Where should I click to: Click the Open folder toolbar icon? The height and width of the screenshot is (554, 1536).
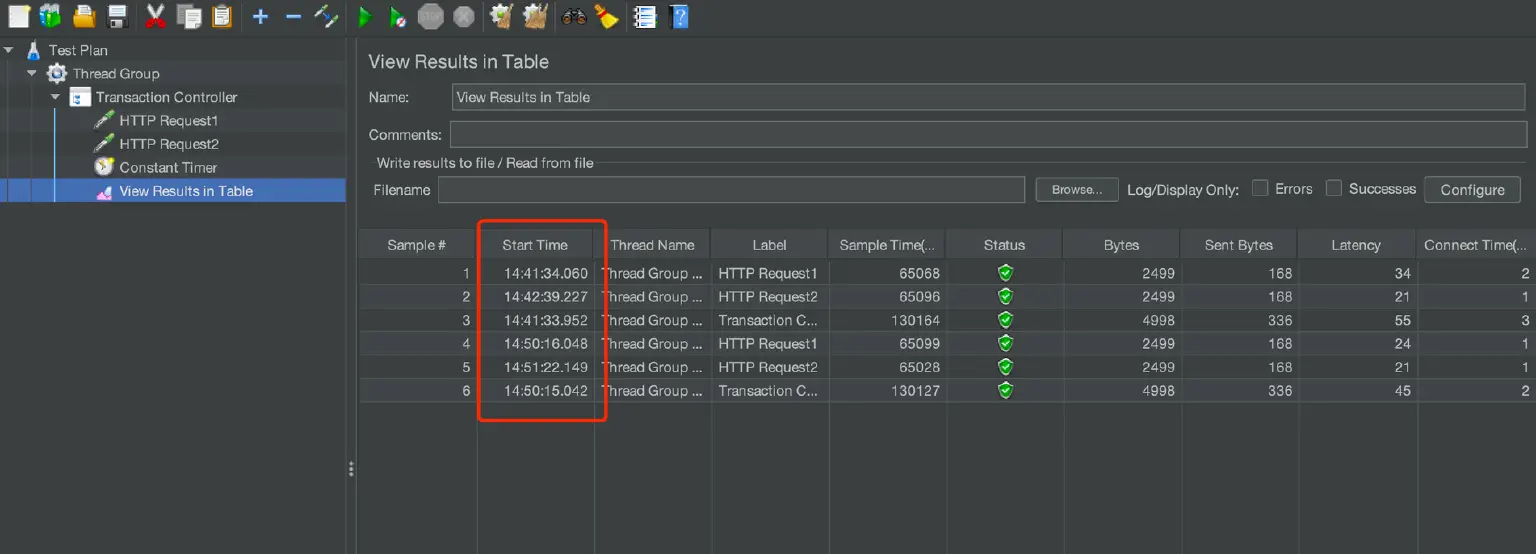click(84, 16)
